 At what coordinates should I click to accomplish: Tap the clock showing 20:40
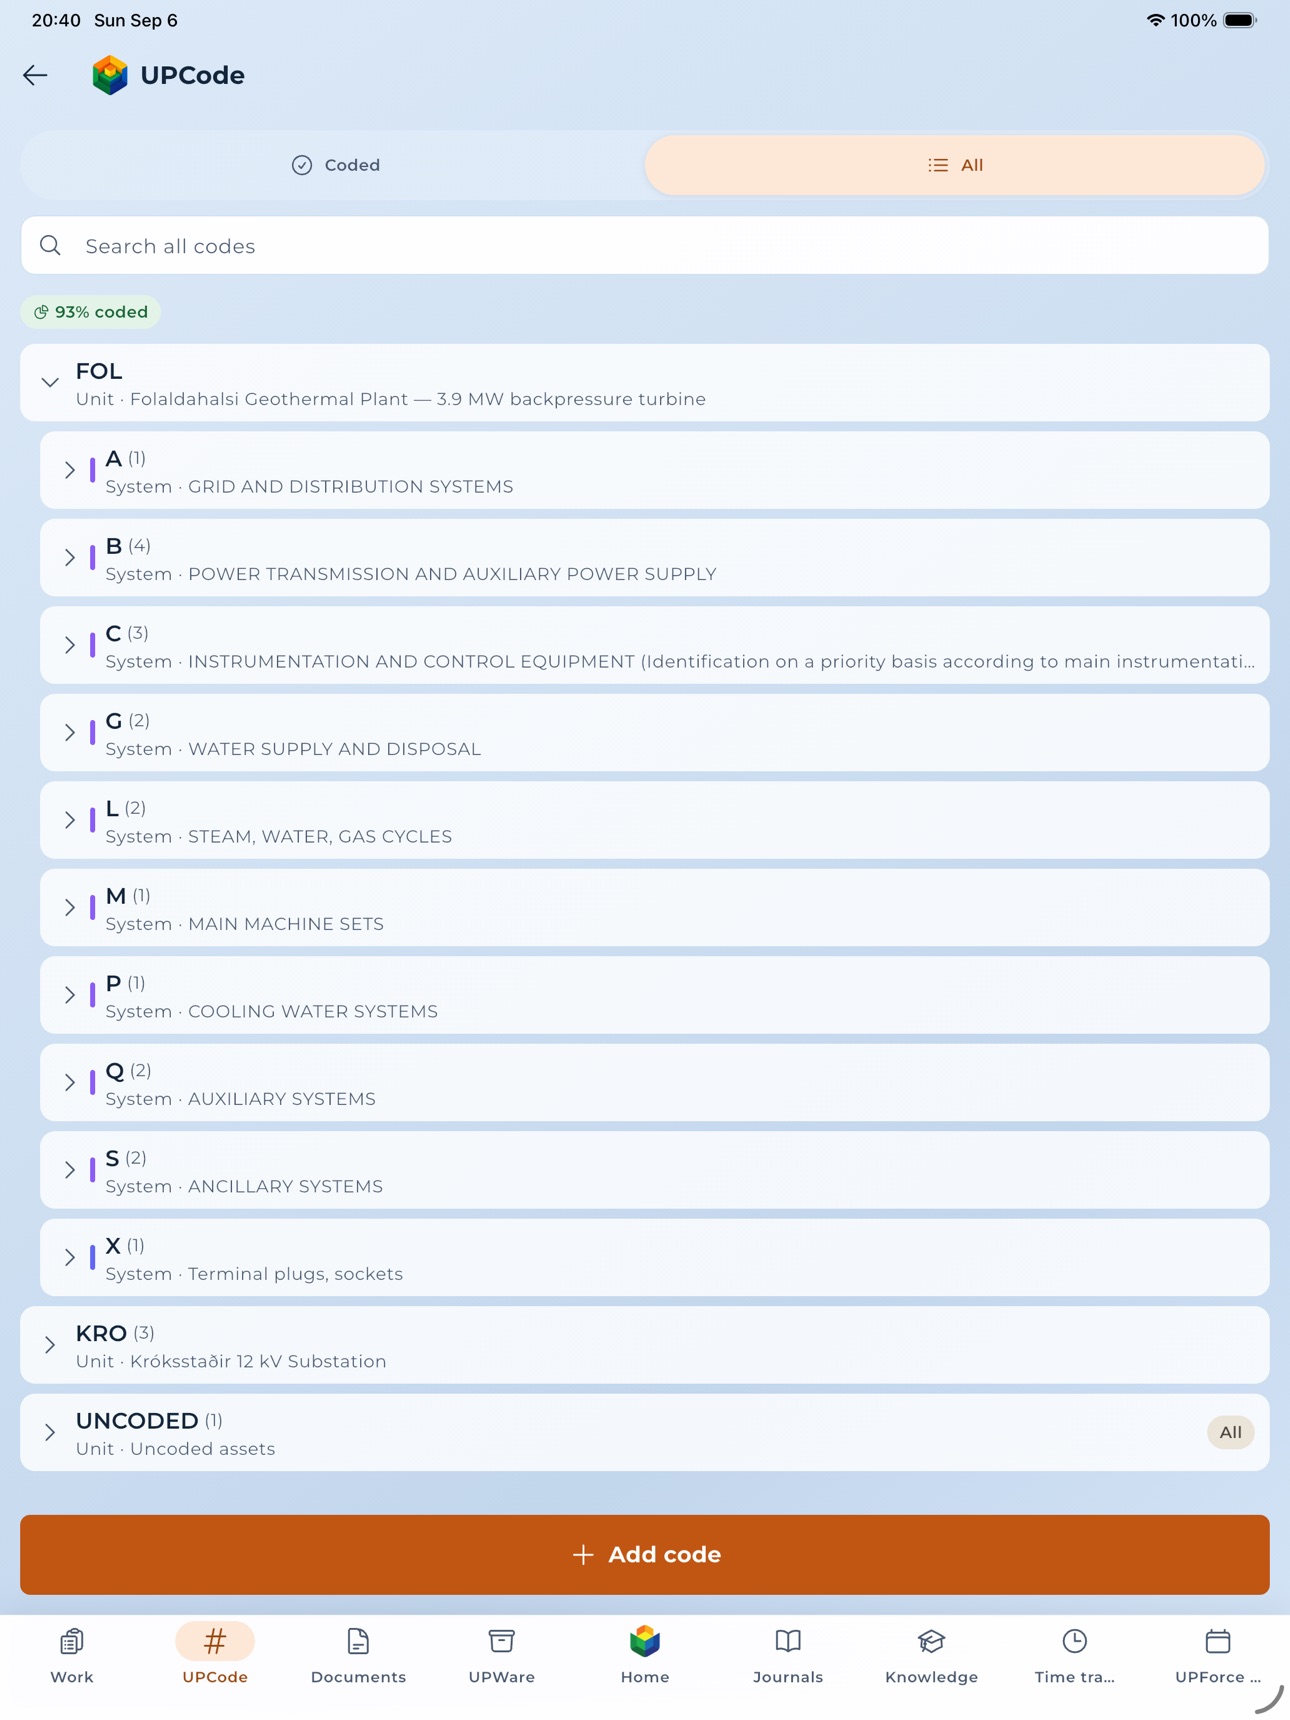pyautogui.click(x=56, y=20)
